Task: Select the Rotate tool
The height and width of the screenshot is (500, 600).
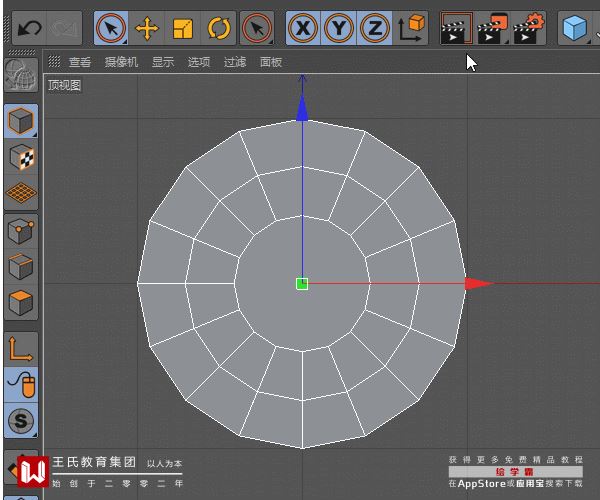Action: pyautogui.click(x=218, y=28)
